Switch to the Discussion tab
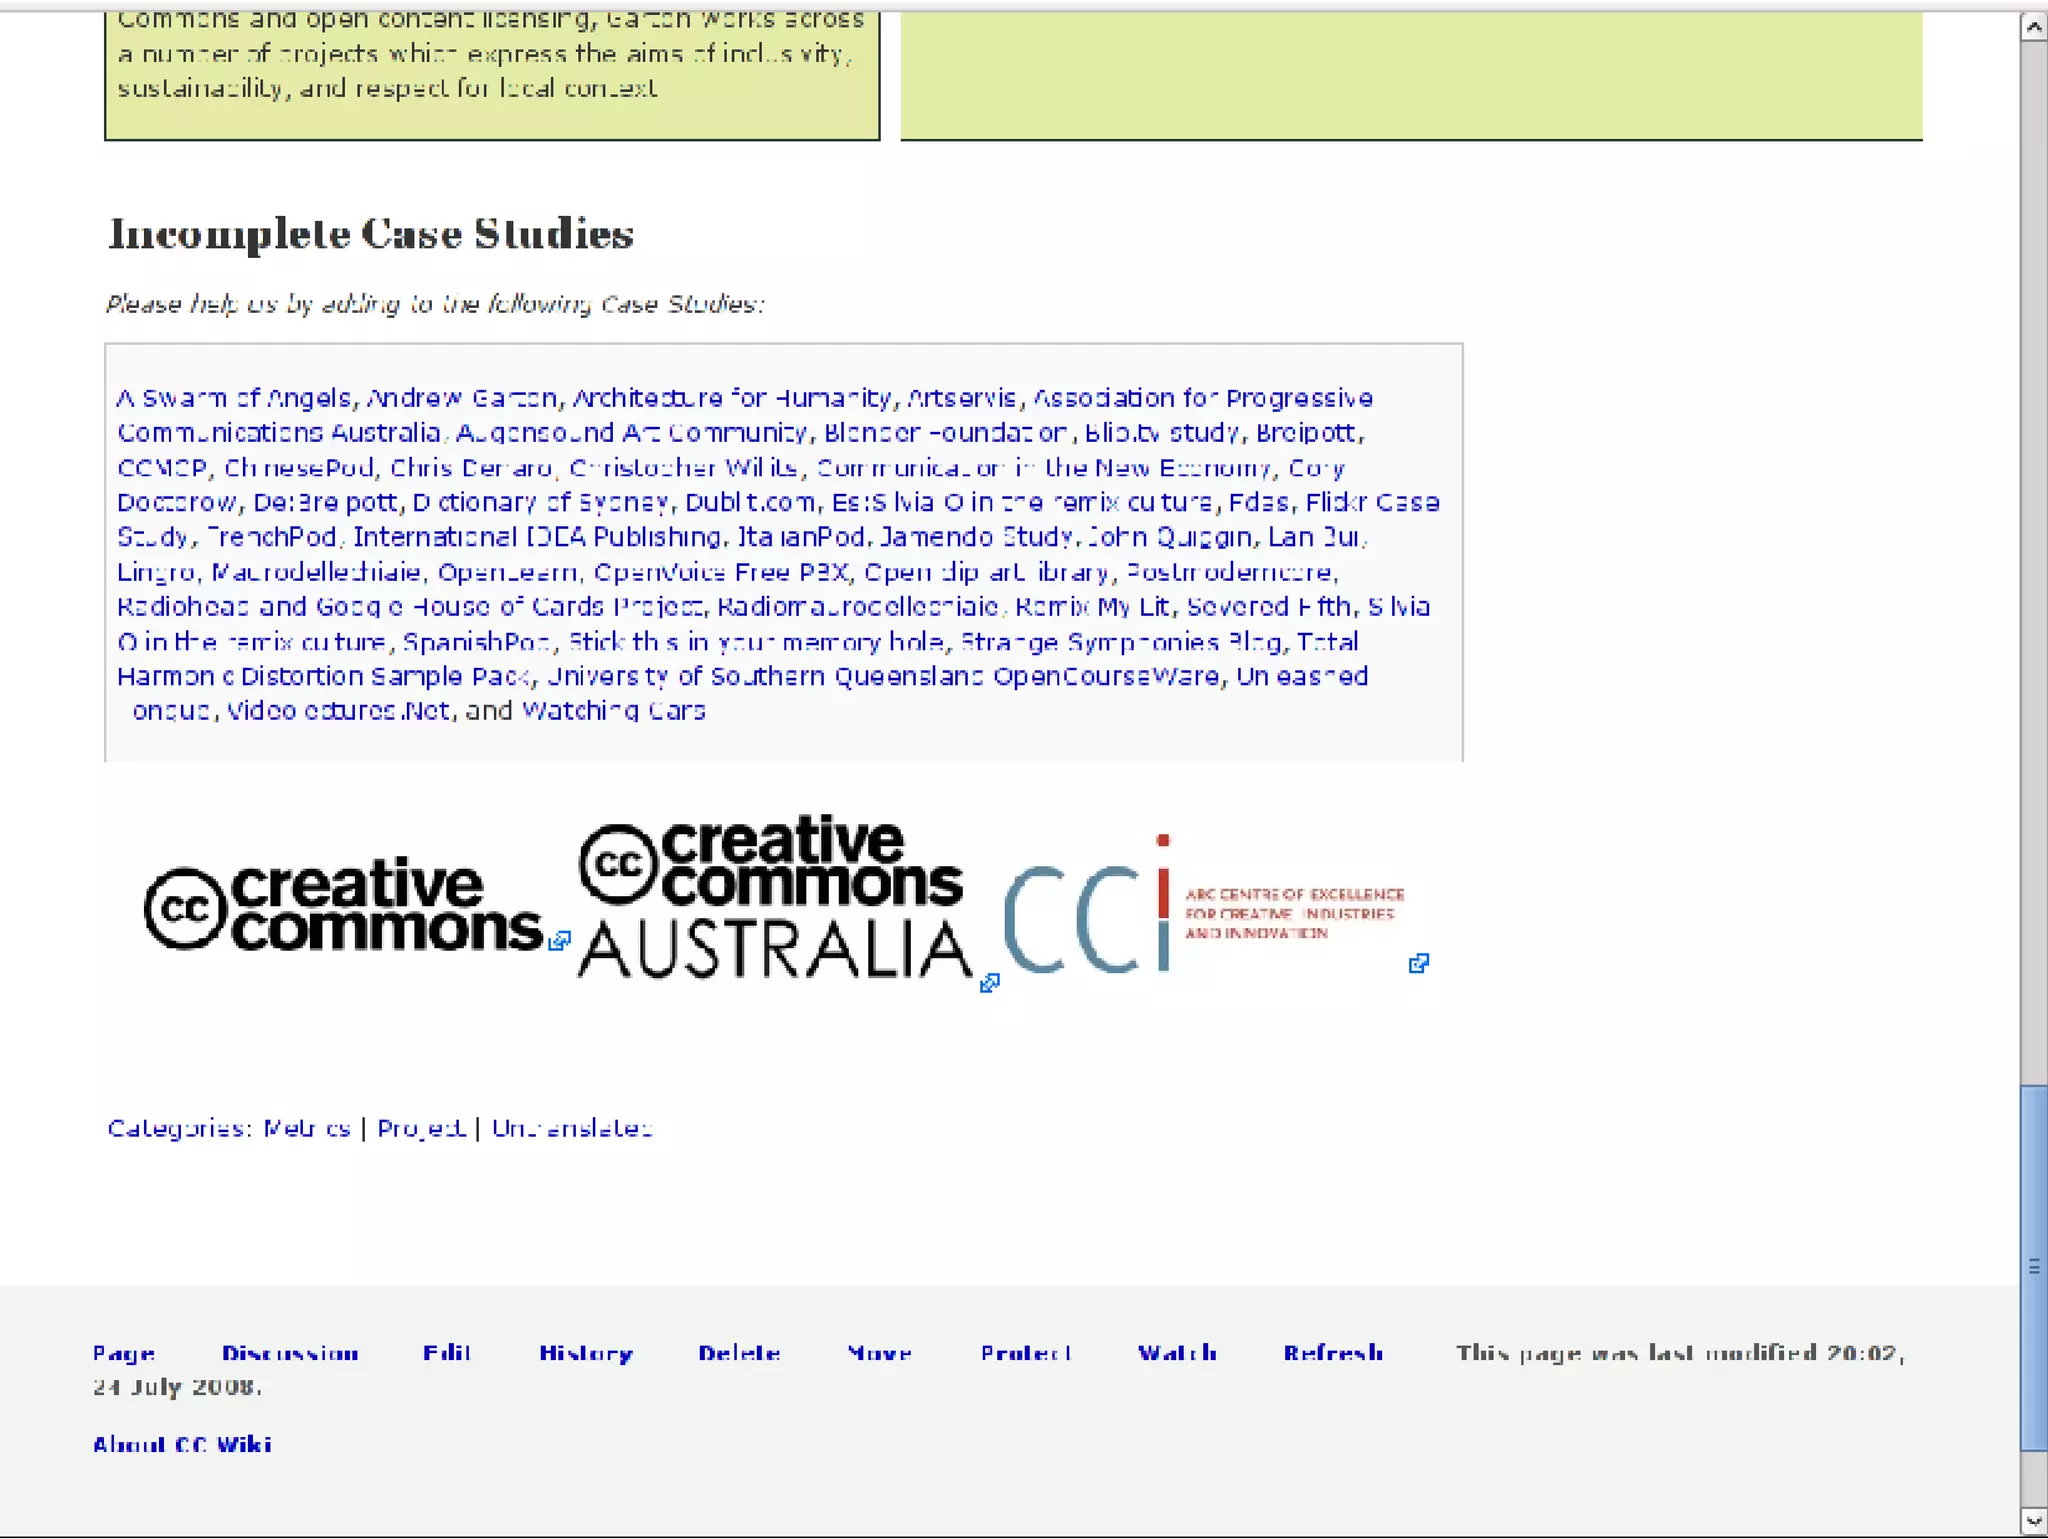The height and width of the screenshot is (1539, 2048). point(290,1353)
